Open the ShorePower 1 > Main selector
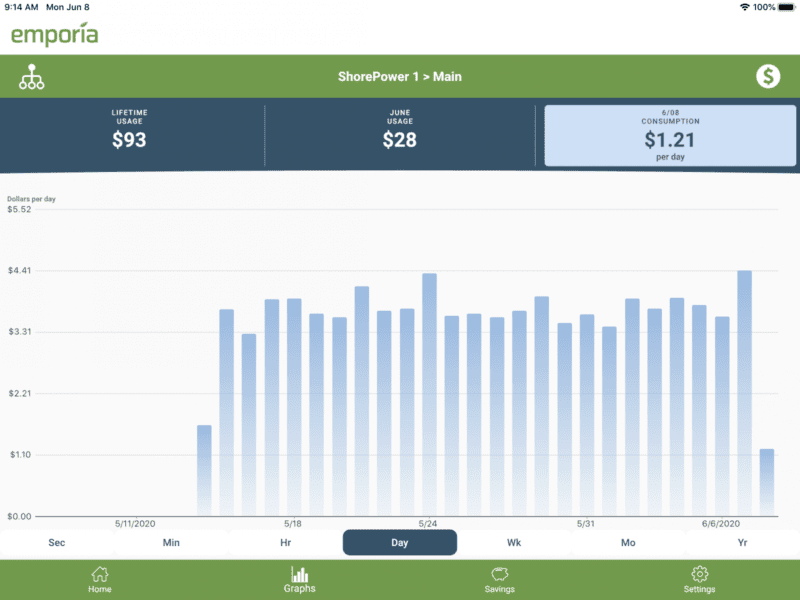This screenshot has width=800, height=600. pyautogui.click(x=400, y=77)
